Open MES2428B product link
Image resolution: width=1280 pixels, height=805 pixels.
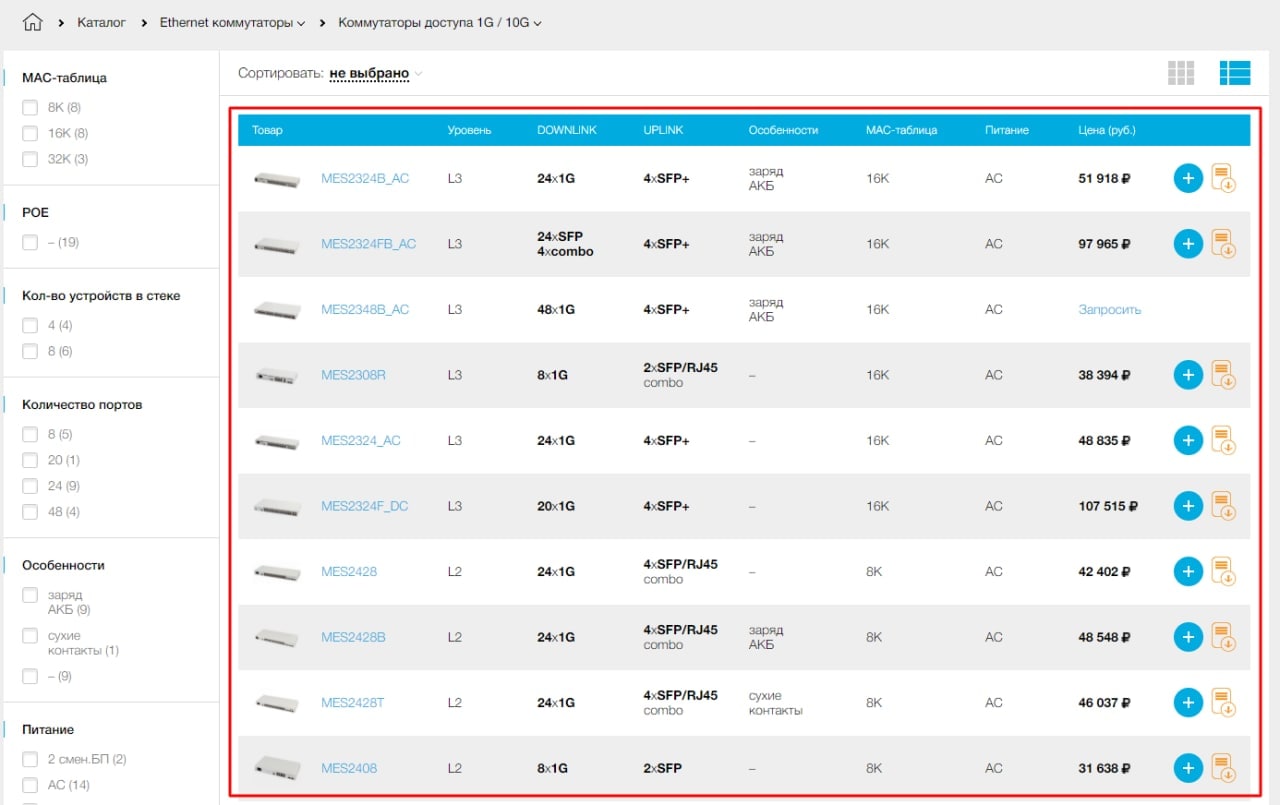(x=353, y=637)
